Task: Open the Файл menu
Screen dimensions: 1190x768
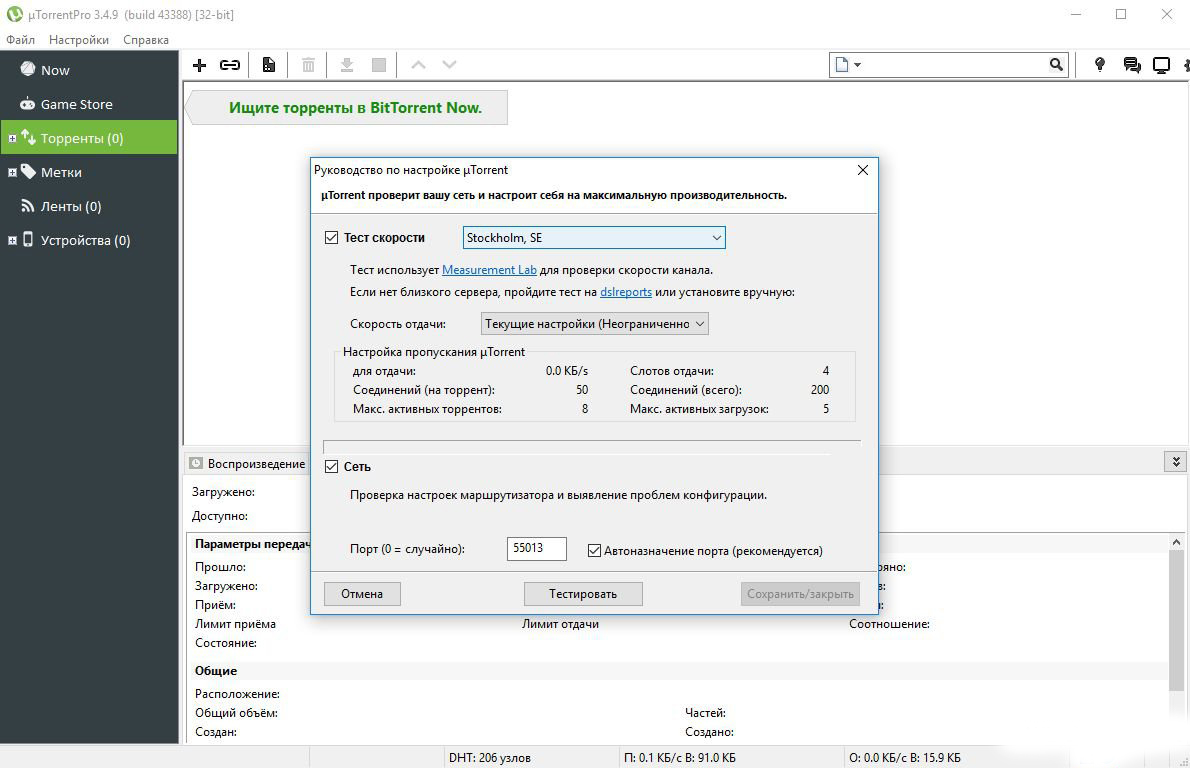Action: 20,39
